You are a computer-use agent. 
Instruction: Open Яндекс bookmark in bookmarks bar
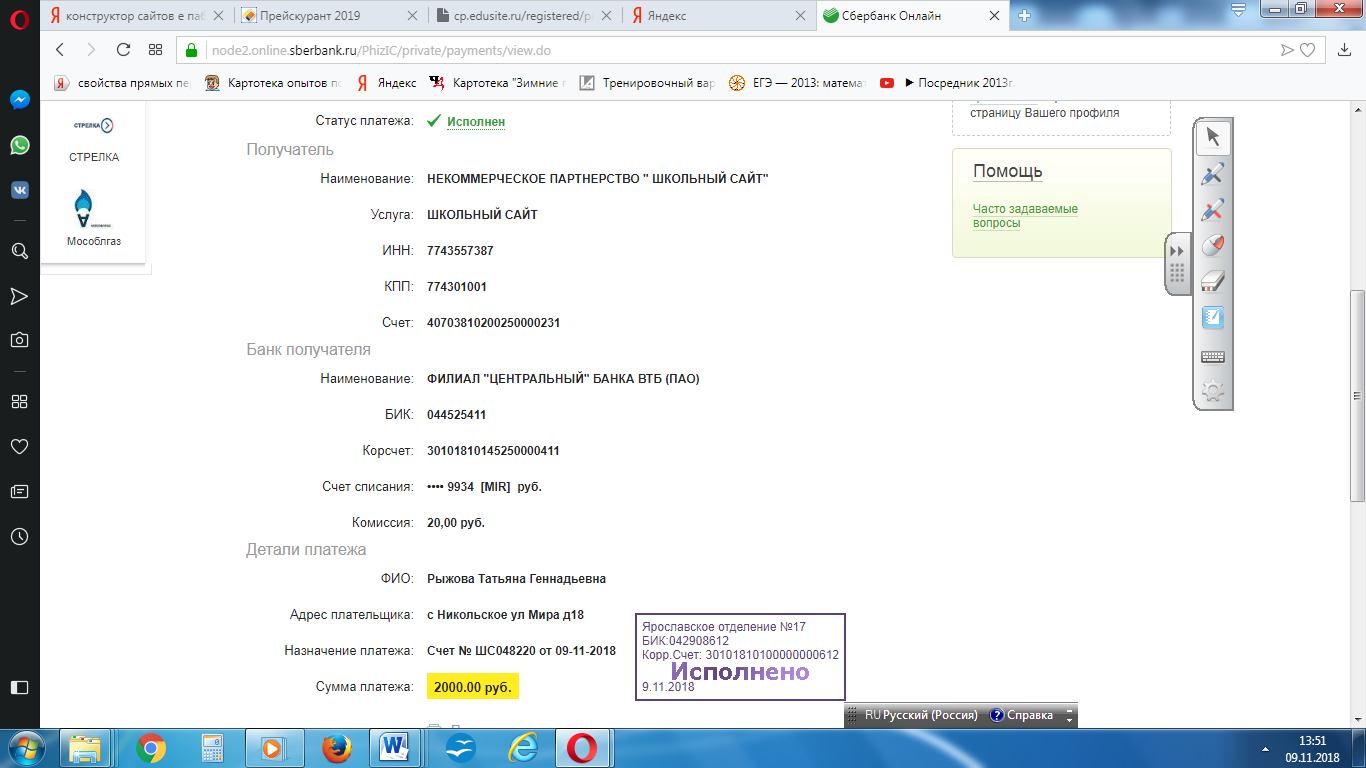[385, 83]
